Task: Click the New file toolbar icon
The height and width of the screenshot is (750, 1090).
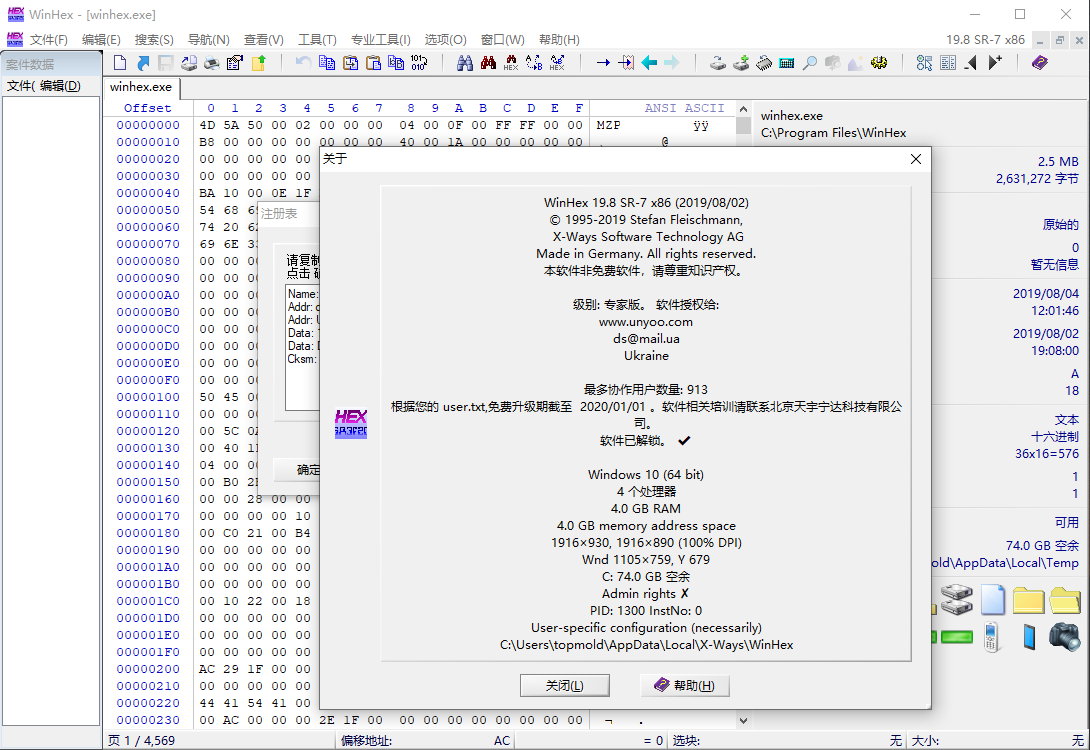Action: click(120, 63)
